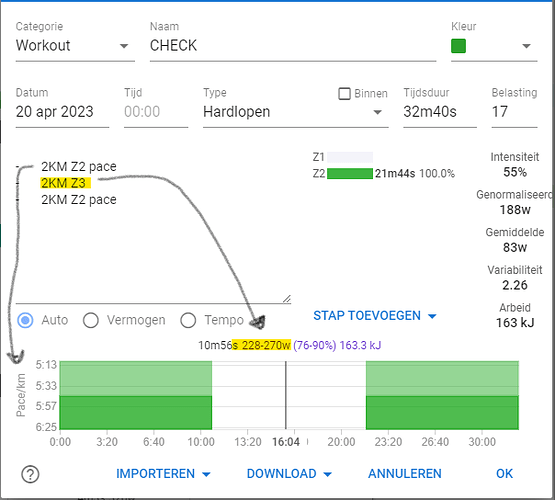Select the Tempo radio button
555x500 pixels.
coord(188,320)
